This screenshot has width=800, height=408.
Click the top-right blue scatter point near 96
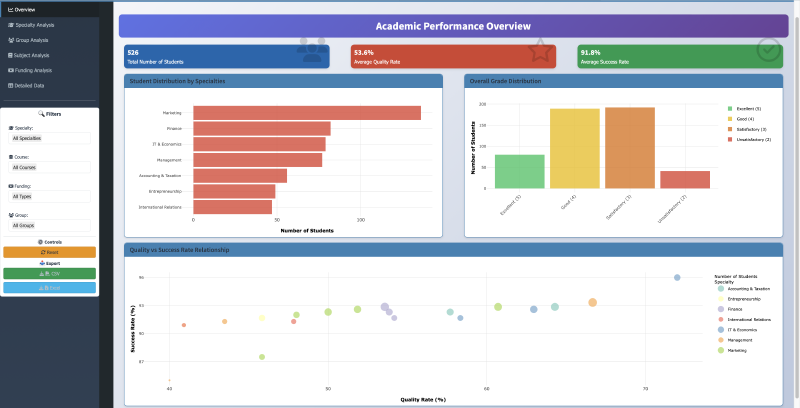coord(677,277)
